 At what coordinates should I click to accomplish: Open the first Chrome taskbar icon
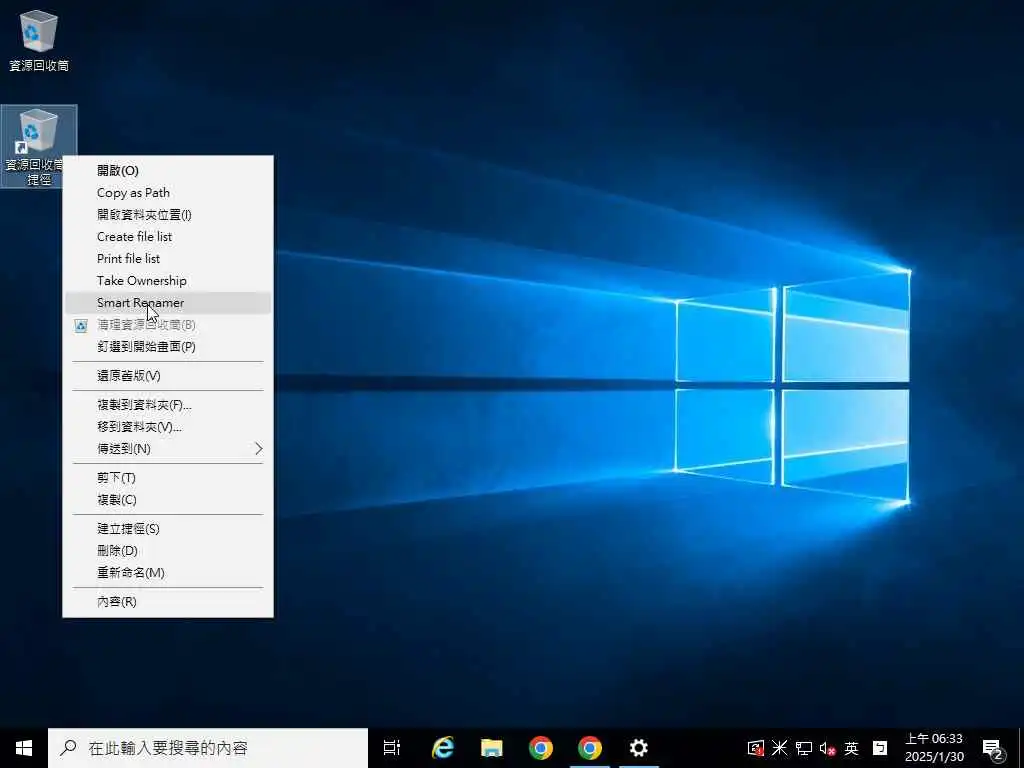(541, 748)
